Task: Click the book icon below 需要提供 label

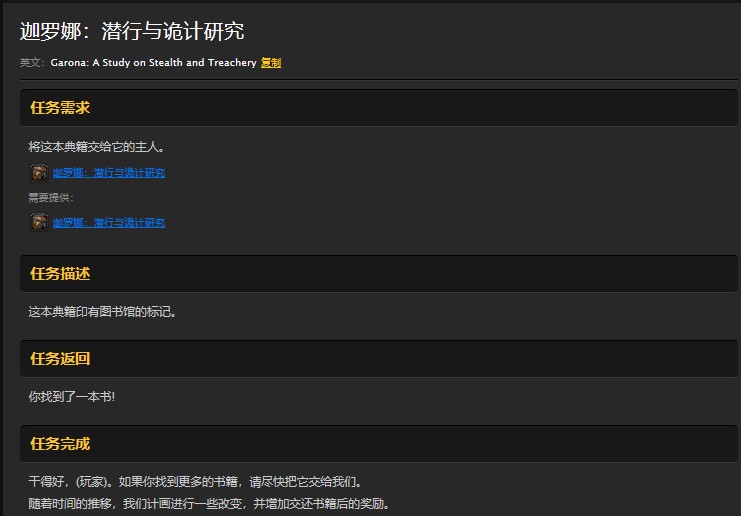Action: pyautogui.click(x=39, y=222)
